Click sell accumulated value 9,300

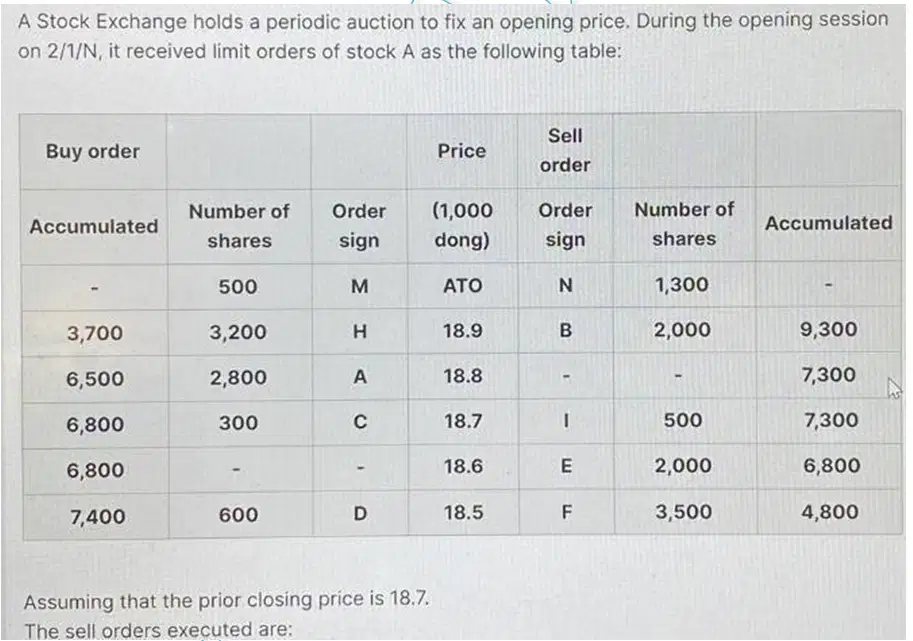click(x=828, y=330)
